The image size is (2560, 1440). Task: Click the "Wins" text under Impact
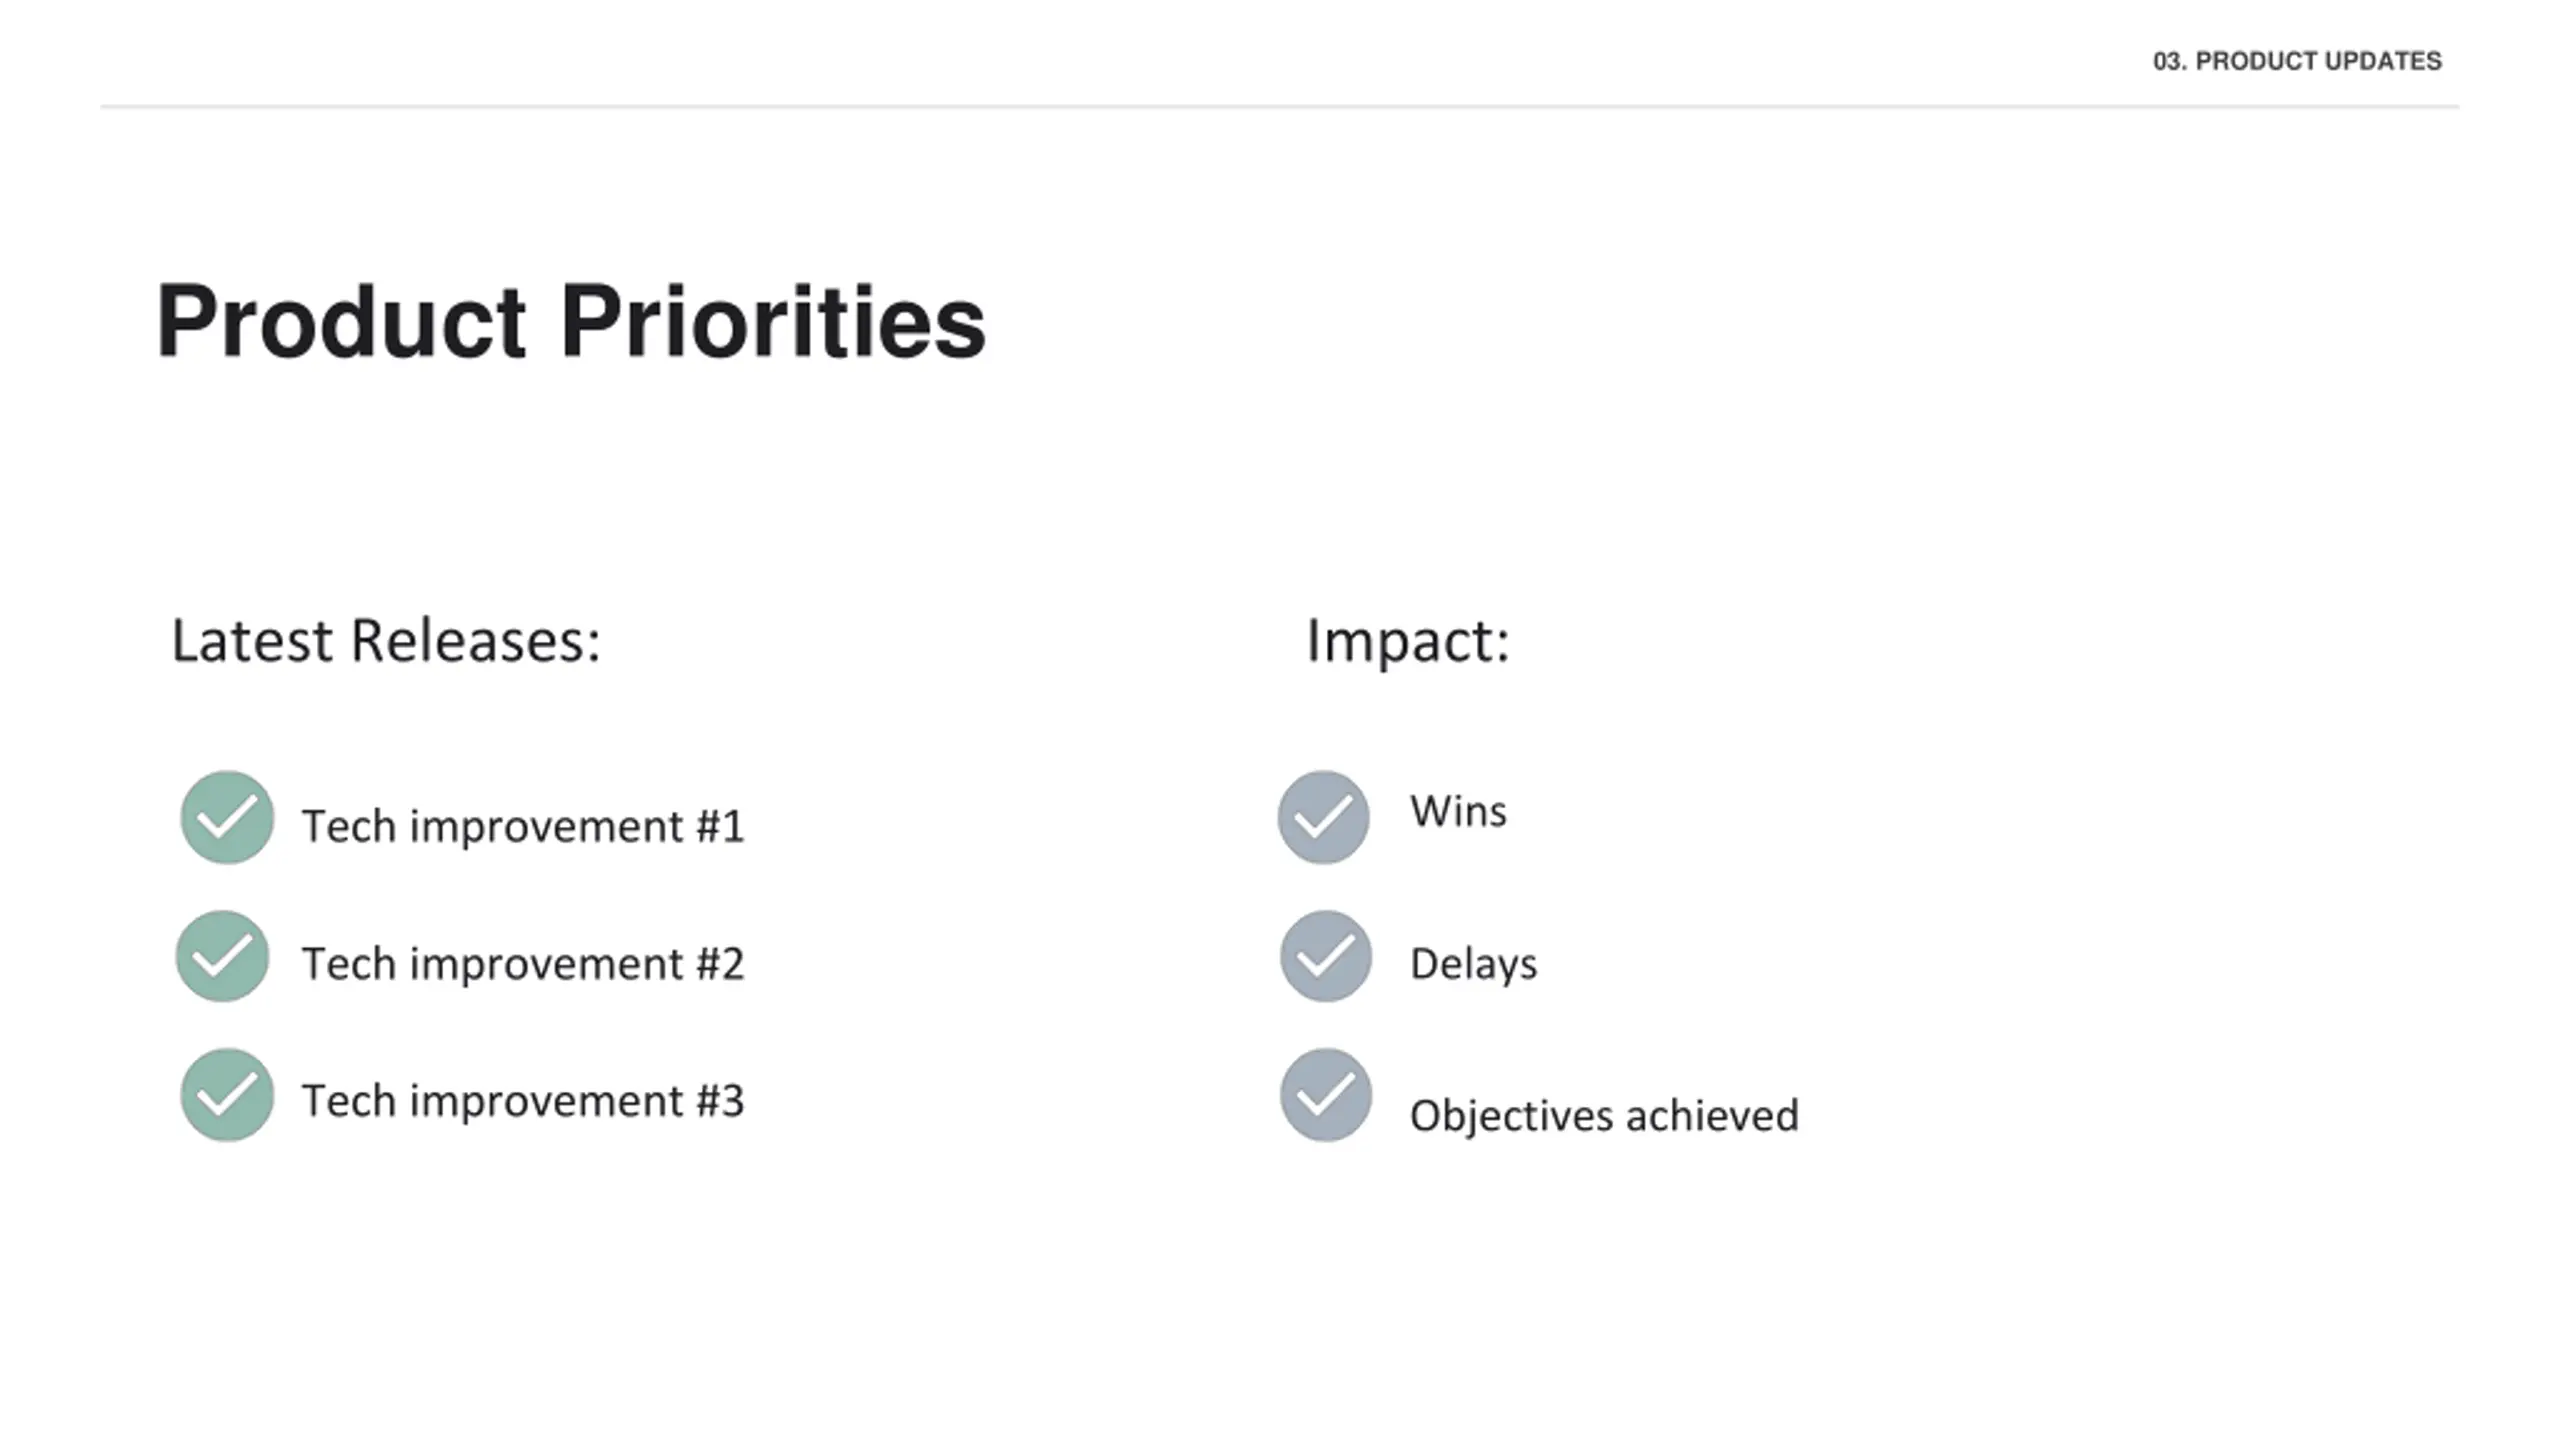coord(1458,812)
